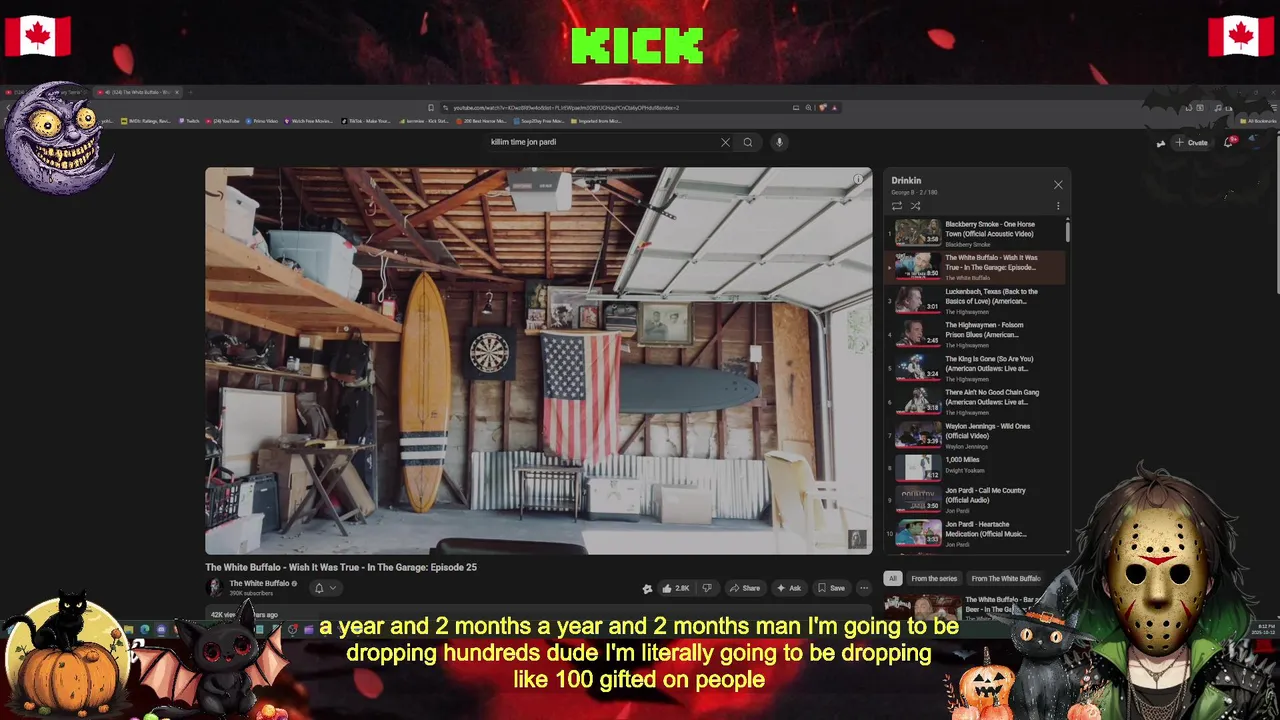Toggle shuffle playlist icon in Drinkin panel
Viewport: 1280px width, 720px height.
[x=915, y=206]
